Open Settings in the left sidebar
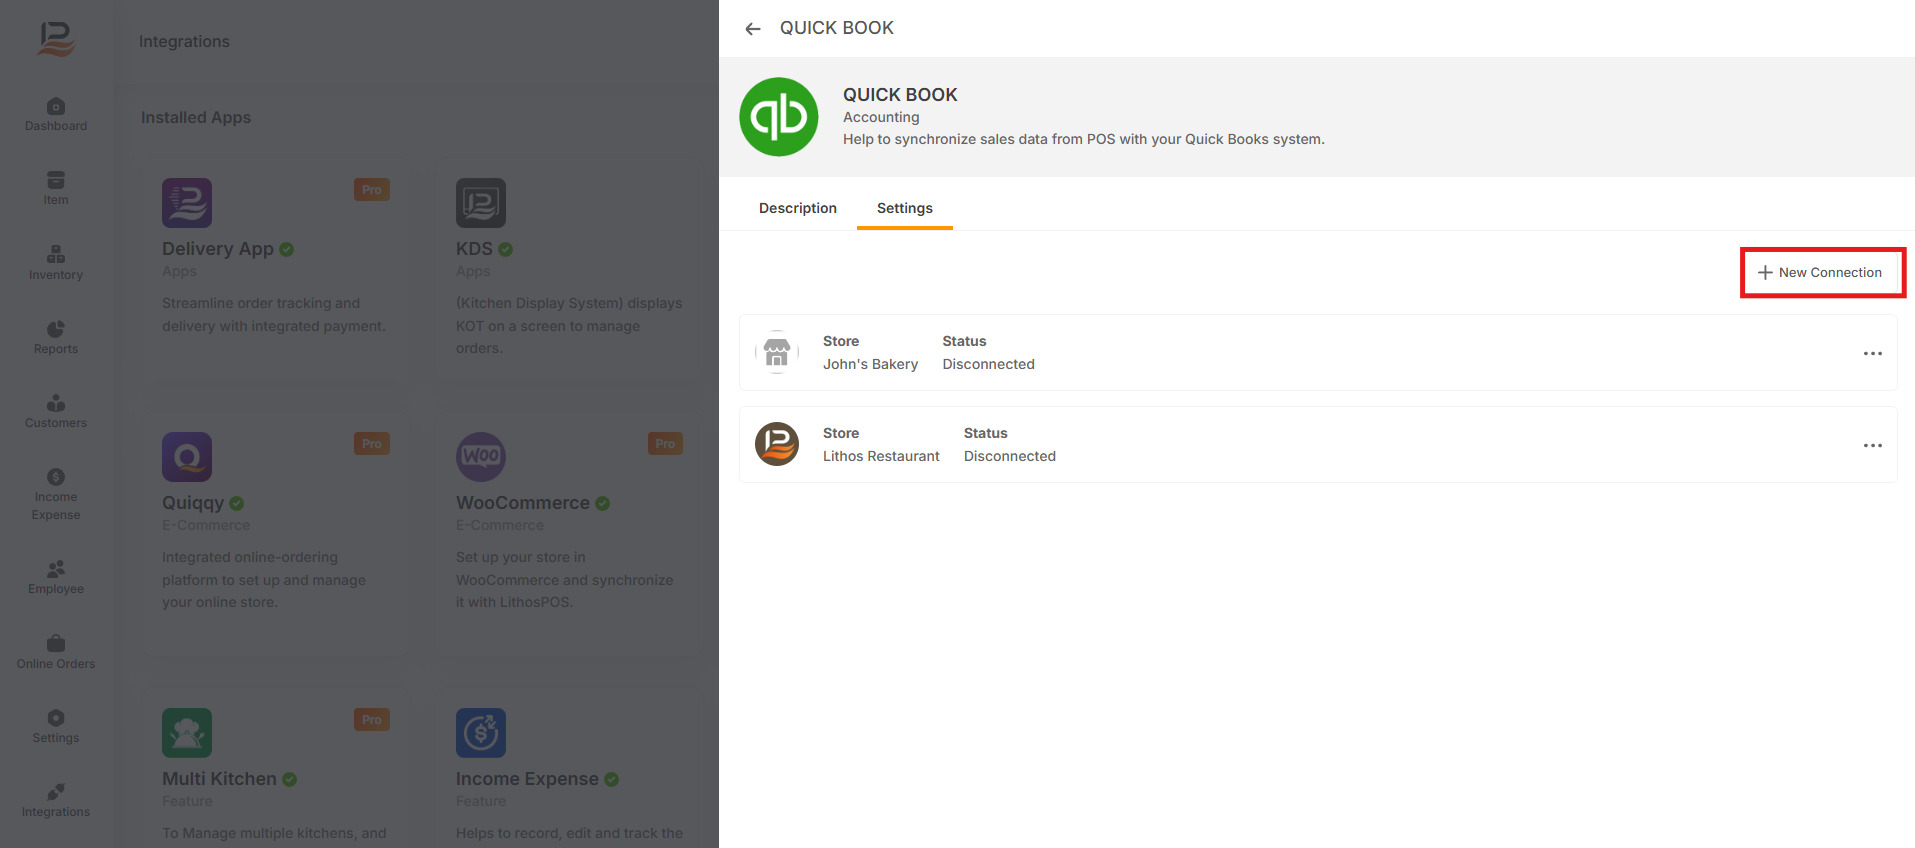The width and height of the screenshot is (1915, 848). click(x=56, y=726)
